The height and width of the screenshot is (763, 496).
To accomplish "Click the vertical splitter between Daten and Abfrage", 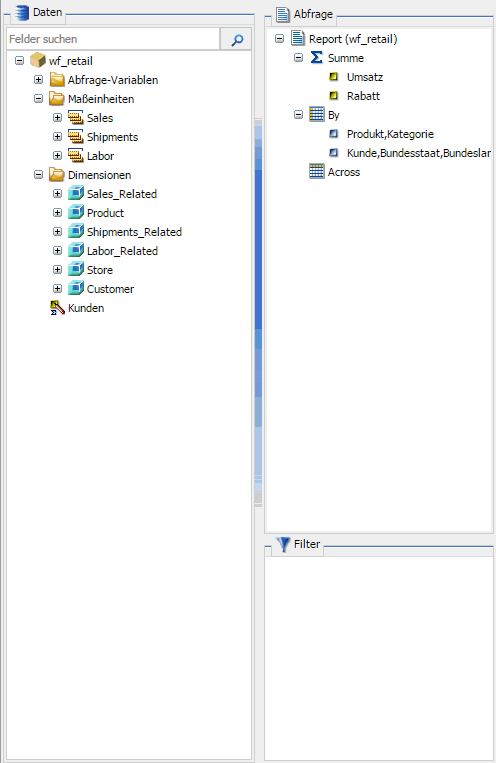I will 258,311.
